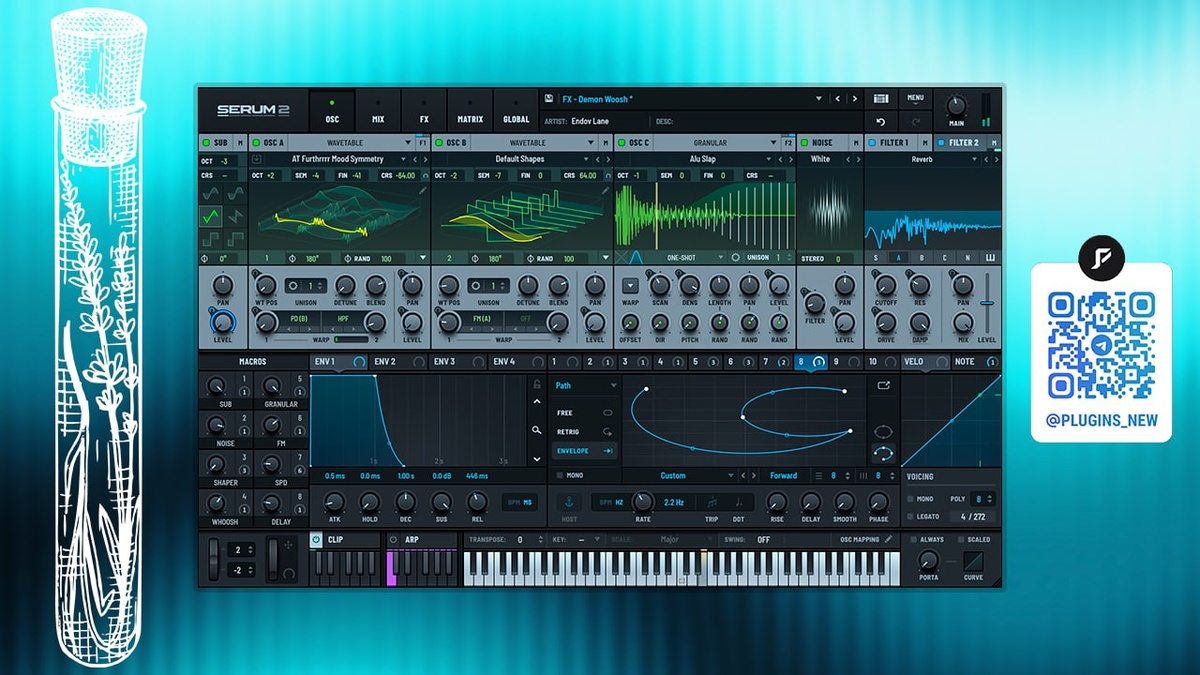Toggle the CLIP power button

pos(316,539)
